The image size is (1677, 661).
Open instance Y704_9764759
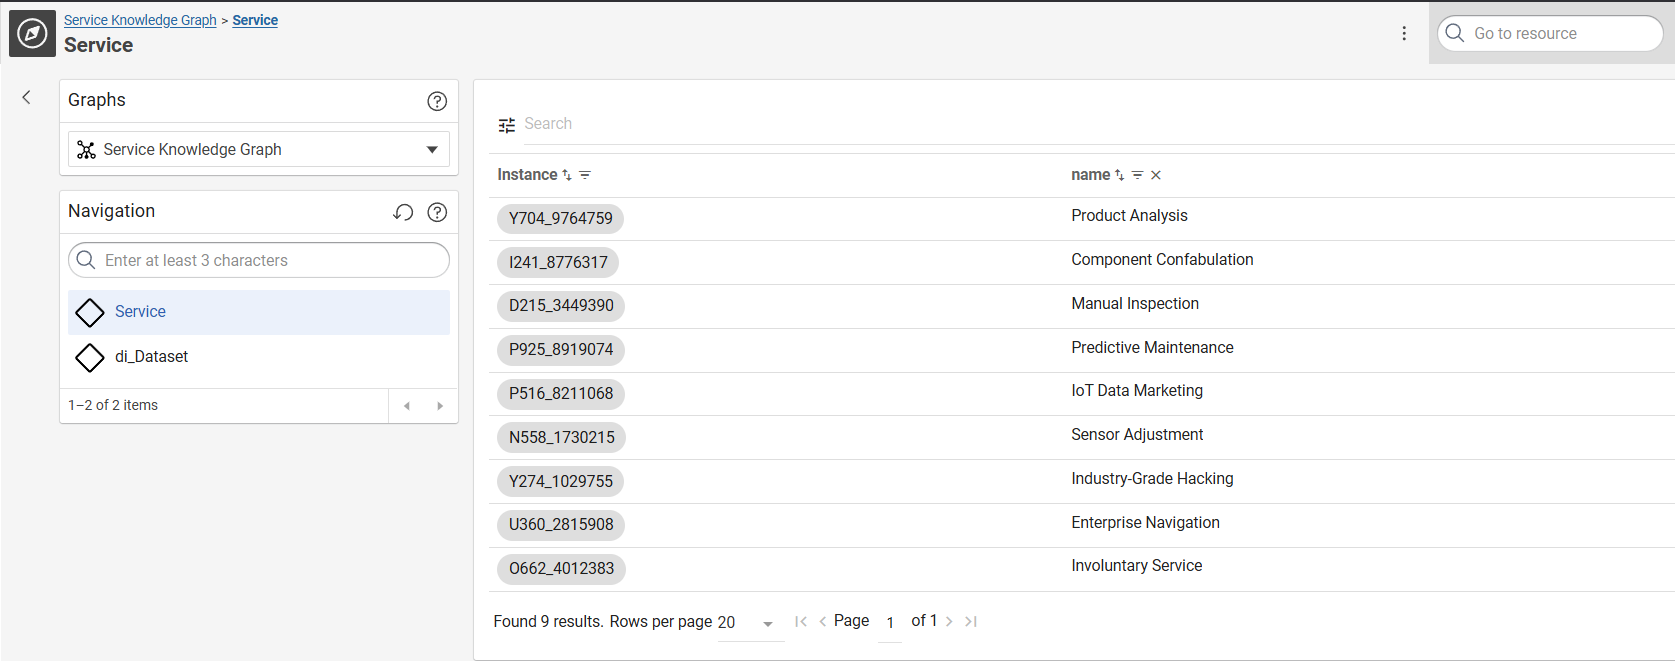point(560,219)
